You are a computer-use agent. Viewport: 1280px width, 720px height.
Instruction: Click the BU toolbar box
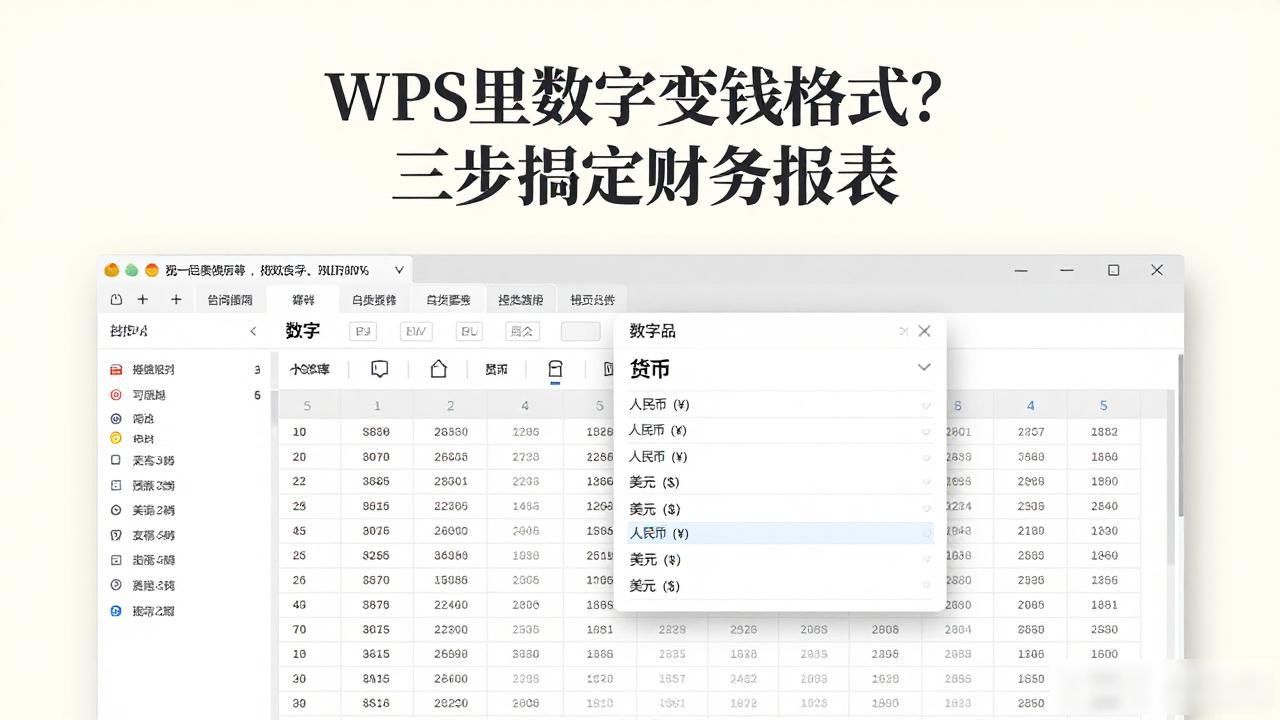tap(468, 331)
